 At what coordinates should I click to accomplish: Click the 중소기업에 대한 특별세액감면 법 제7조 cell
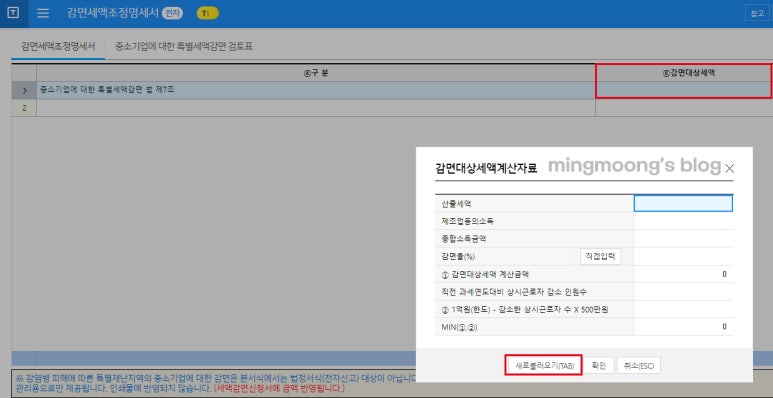point(316,90)
